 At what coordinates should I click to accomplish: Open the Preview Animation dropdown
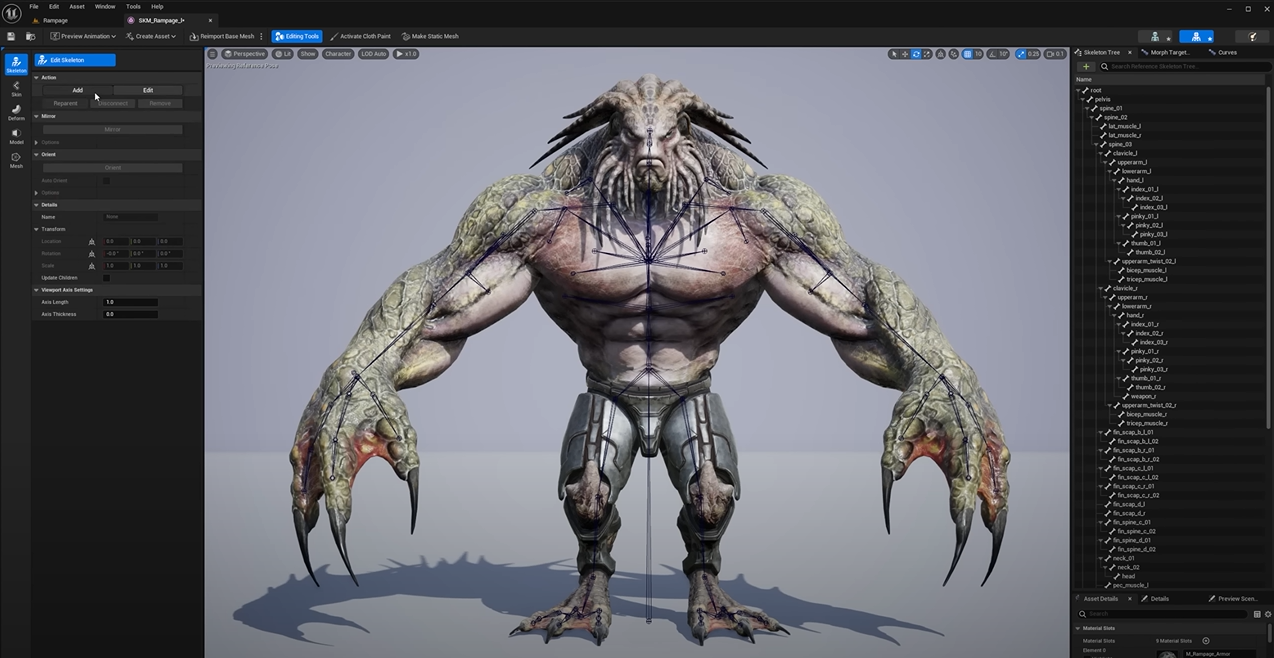coord(83,36)
